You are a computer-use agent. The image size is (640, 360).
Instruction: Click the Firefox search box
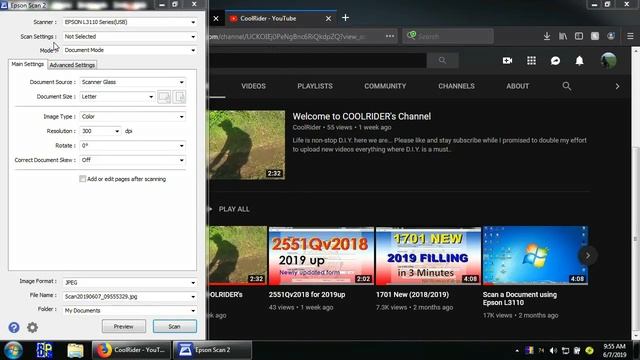pos(448,36)
